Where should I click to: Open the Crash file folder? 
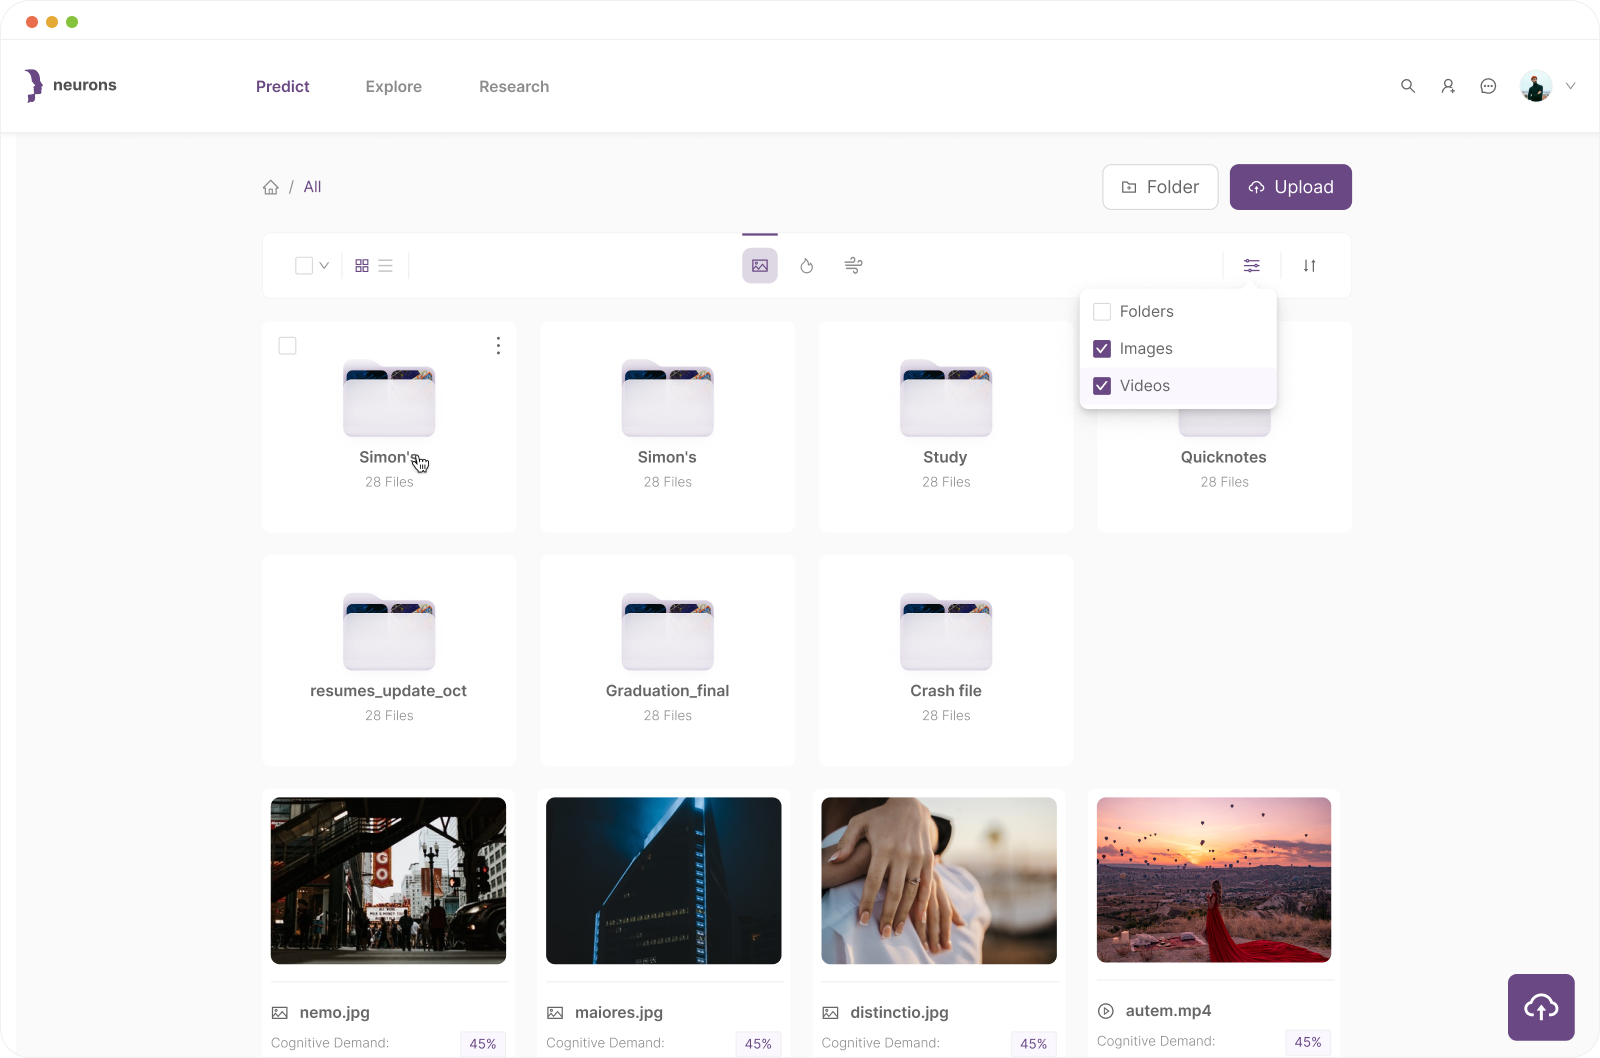(x=946, y=661)
